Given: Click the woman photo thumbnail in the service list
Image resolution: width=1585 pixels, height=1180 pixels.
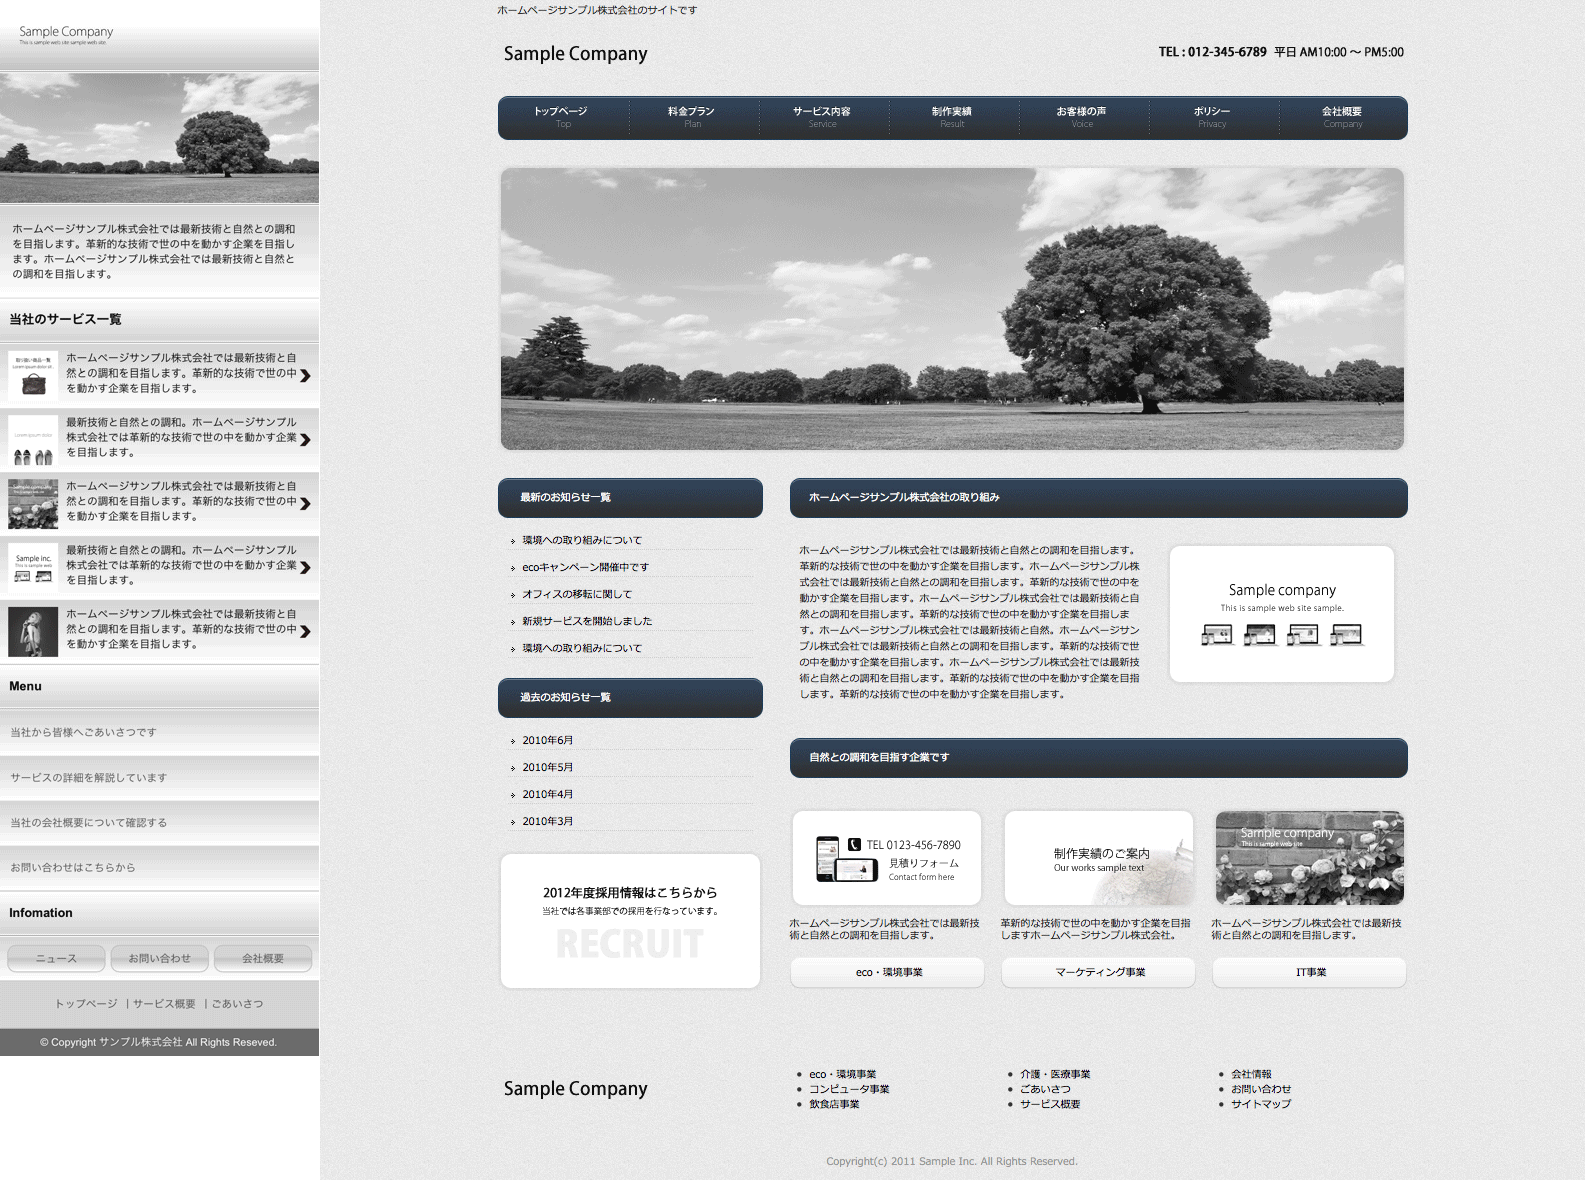Looking at the screenshot, I should (x=33, y=631).
